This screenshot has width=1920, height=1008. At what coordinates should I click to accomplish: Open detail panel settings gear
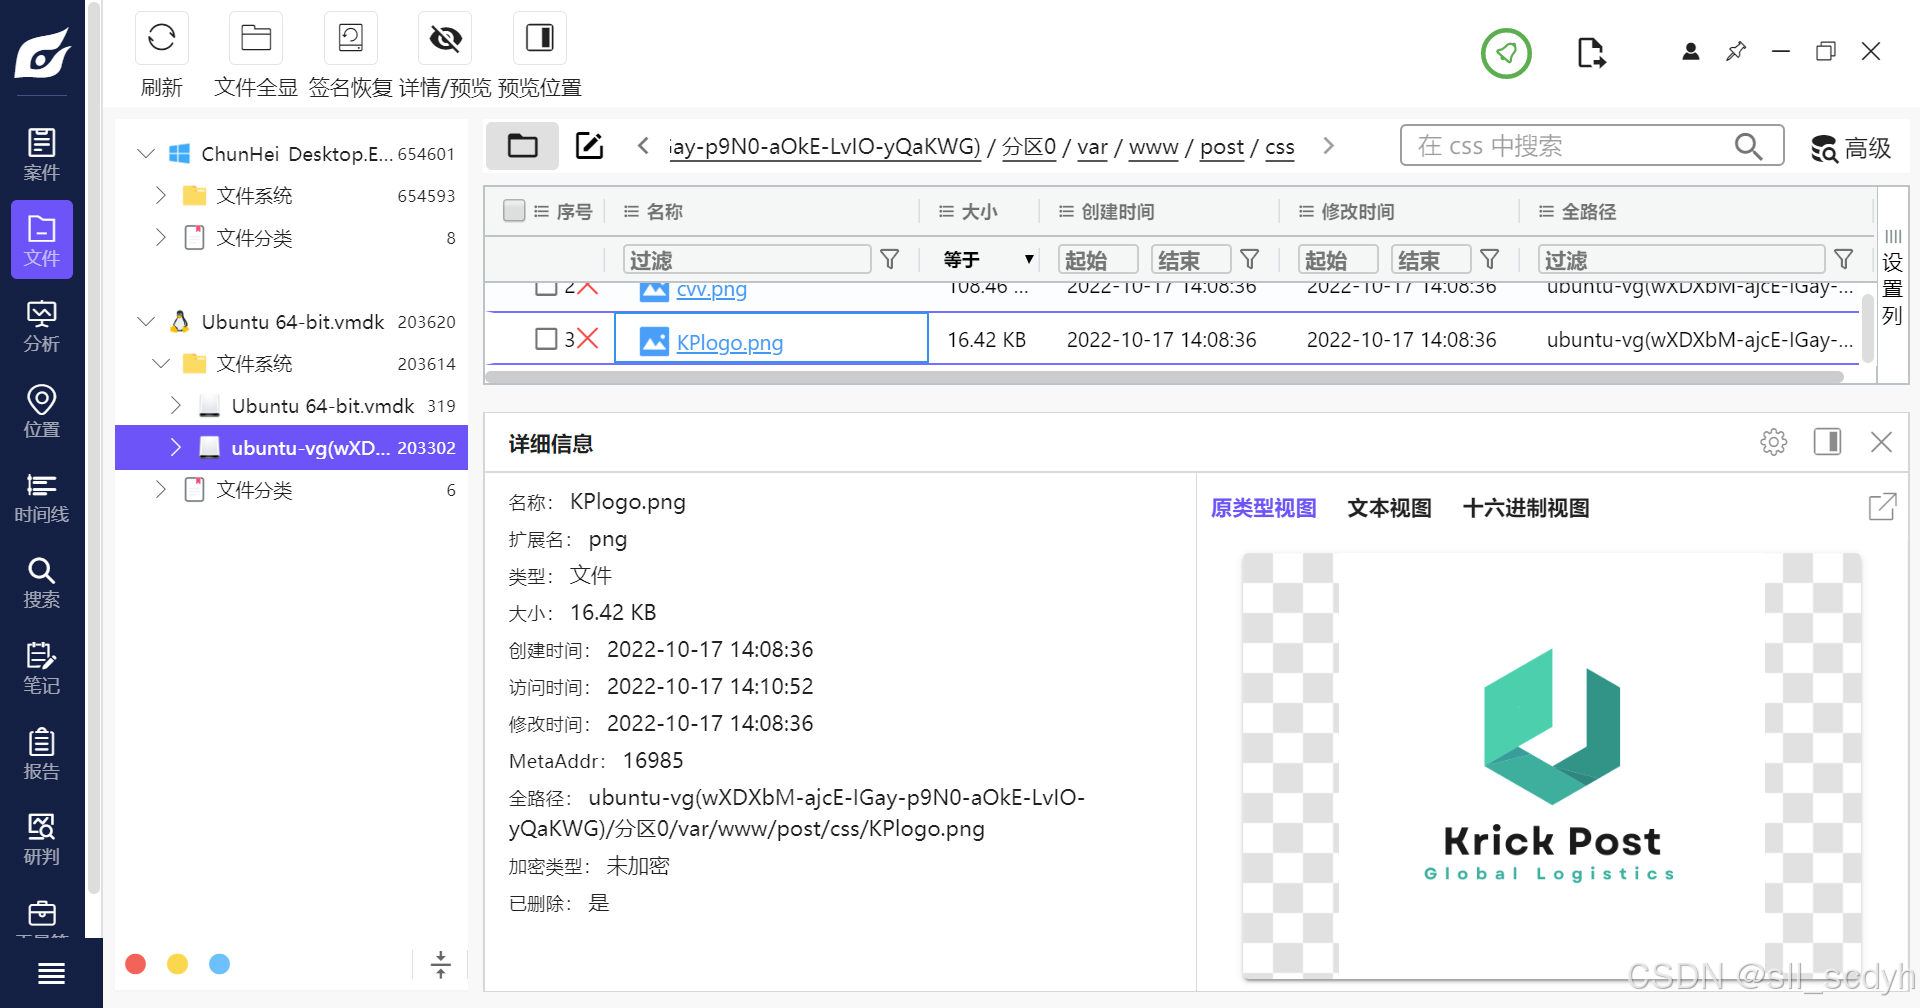point(1774,442)
